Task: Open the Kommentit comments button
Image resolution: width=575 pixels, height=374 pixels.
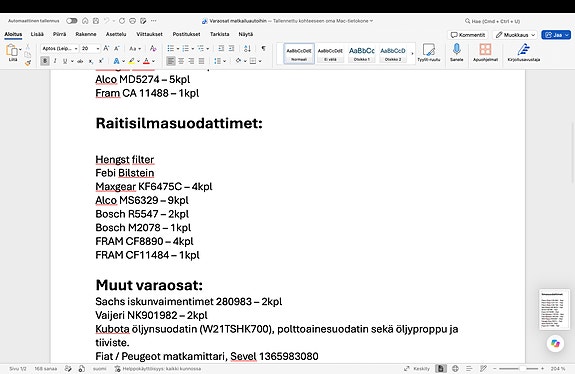Action: pos(468,35)
